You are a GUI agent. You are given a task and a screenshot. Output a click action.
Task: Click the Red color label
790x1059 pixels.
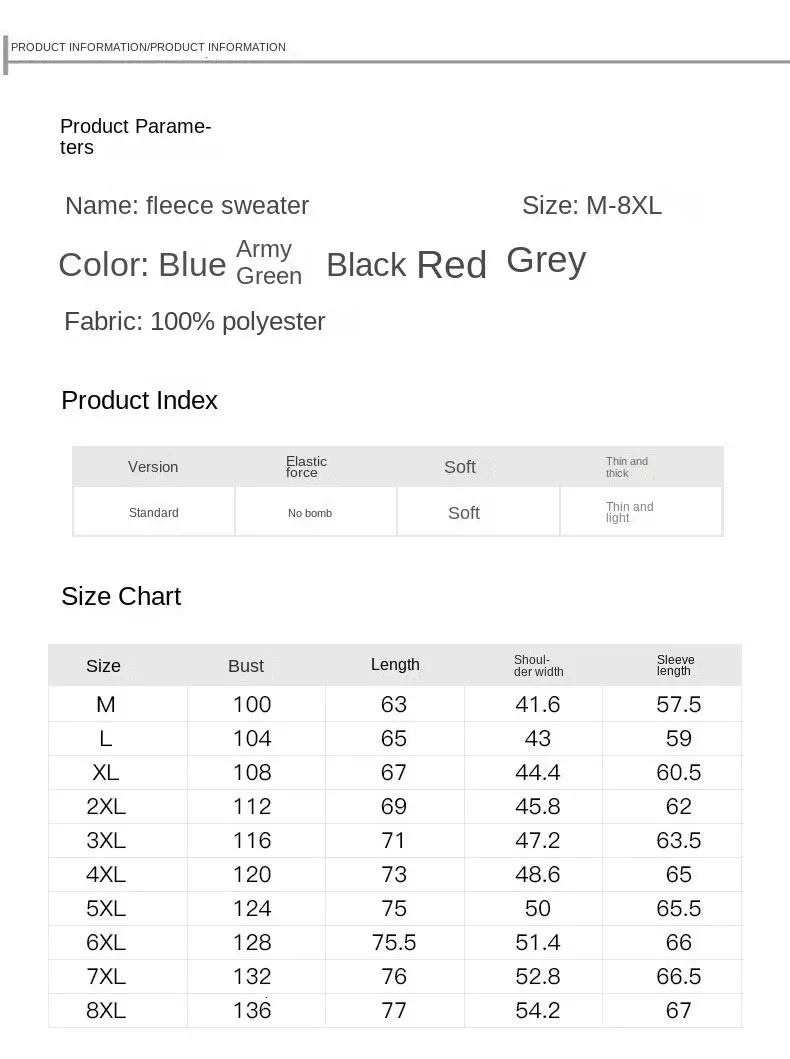(452, 265)
